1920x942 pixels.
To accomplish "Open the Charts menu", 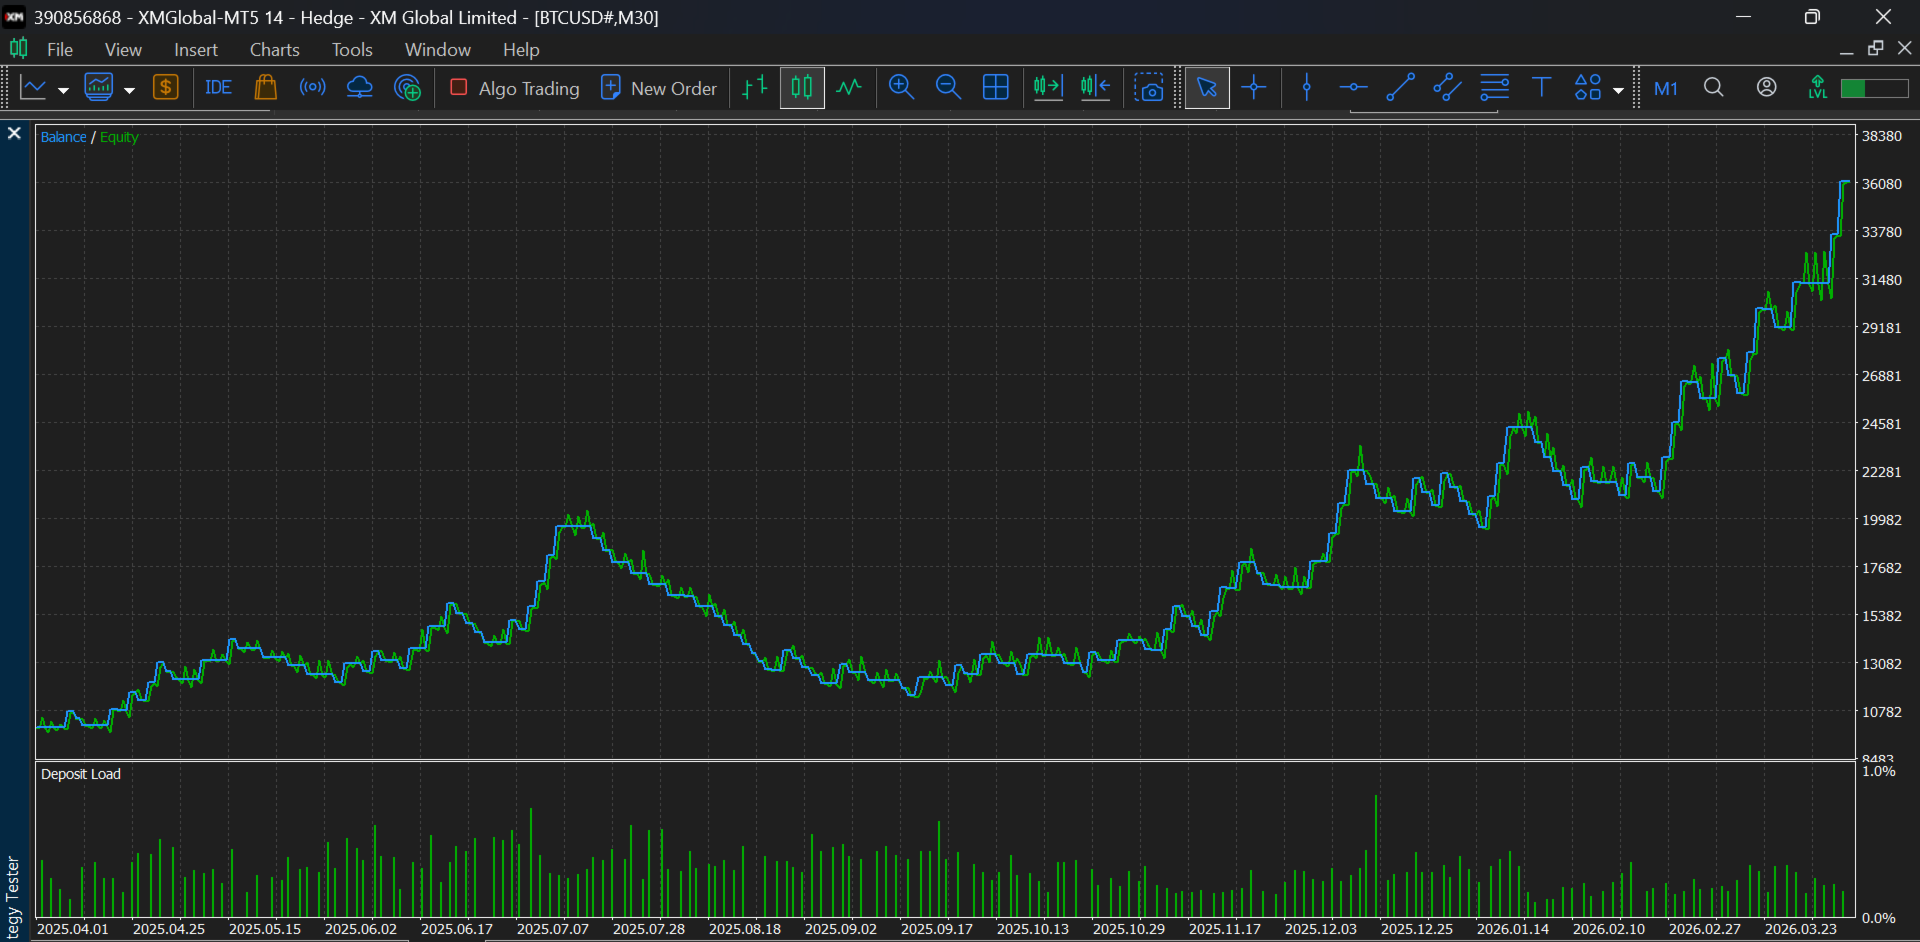I will tap(275, 50).
